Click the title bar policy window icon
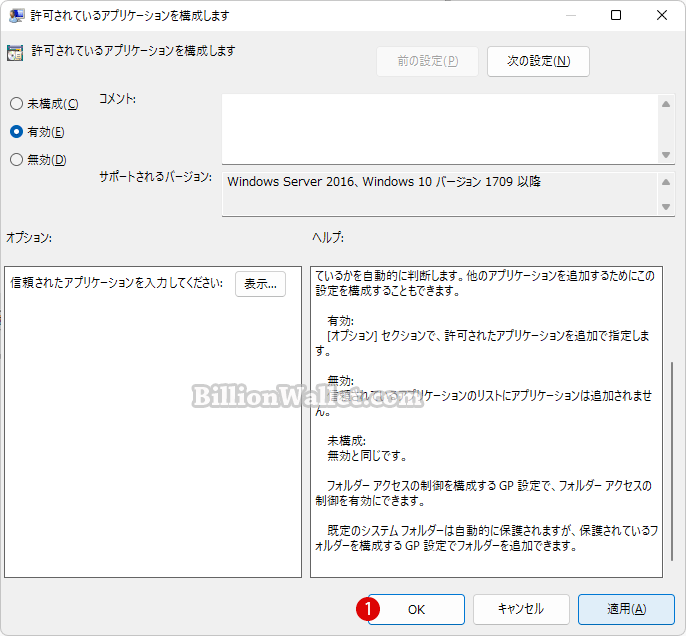686x636 pixels. (x=16, y=16)
